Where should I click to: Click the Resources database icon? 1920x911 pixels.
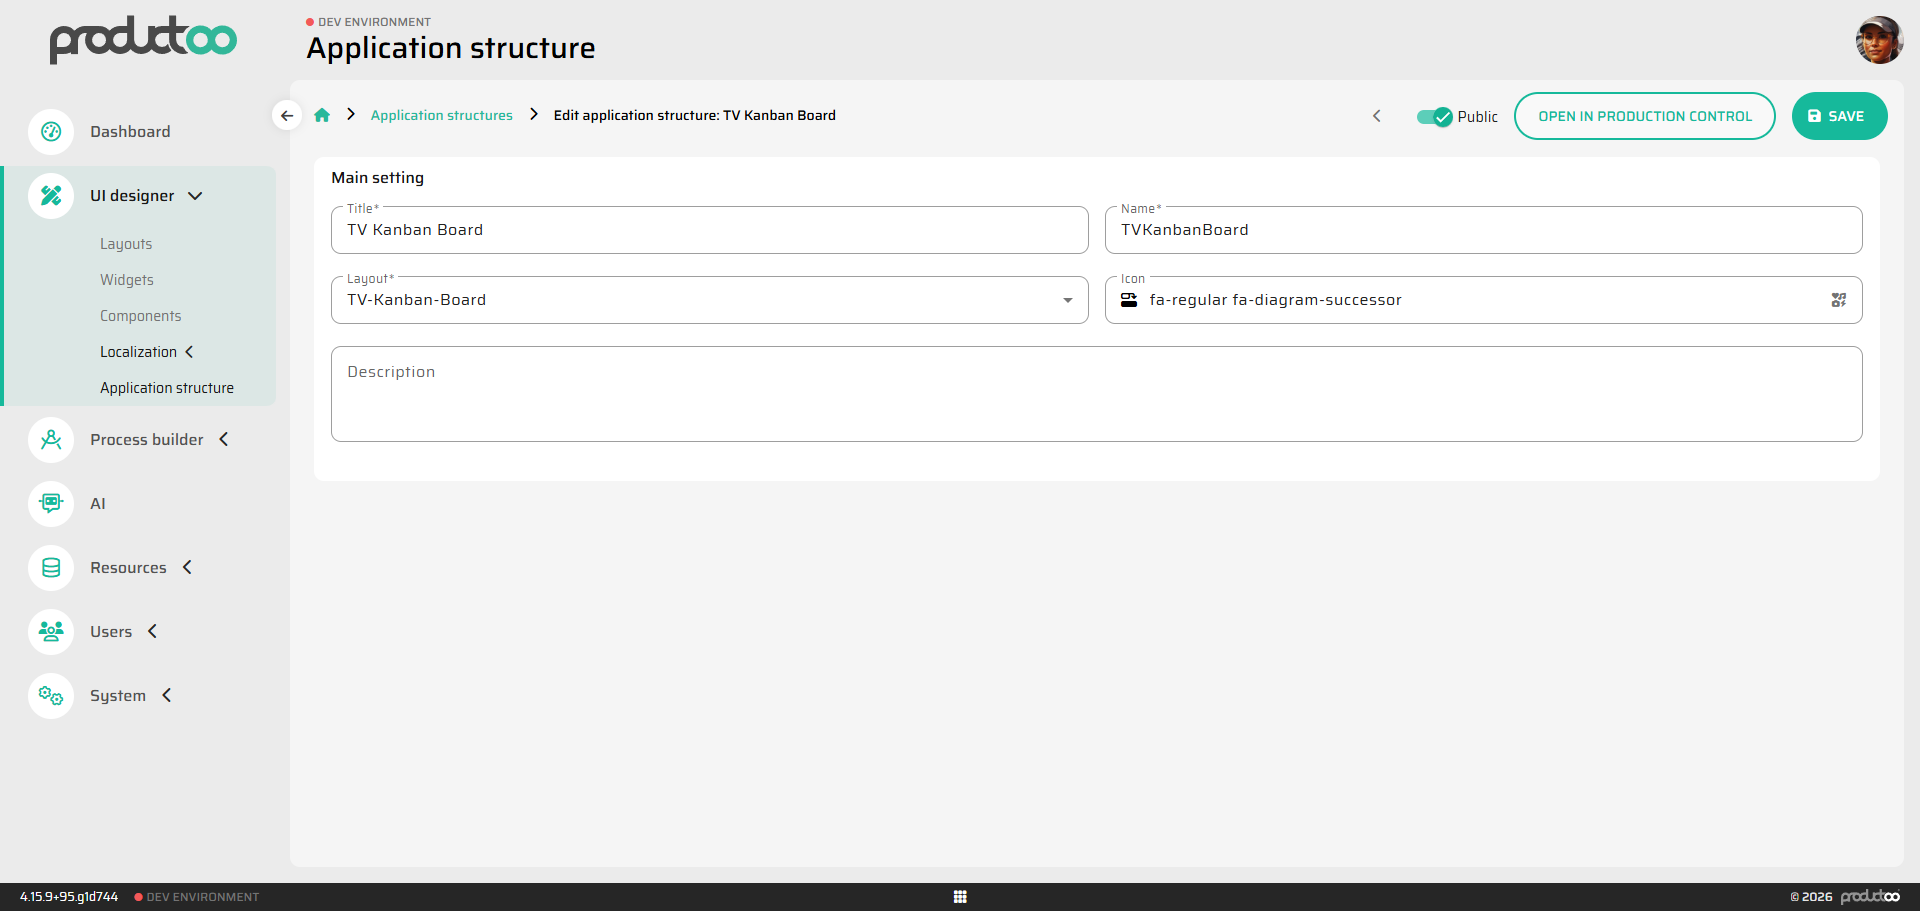click(51, 568)
